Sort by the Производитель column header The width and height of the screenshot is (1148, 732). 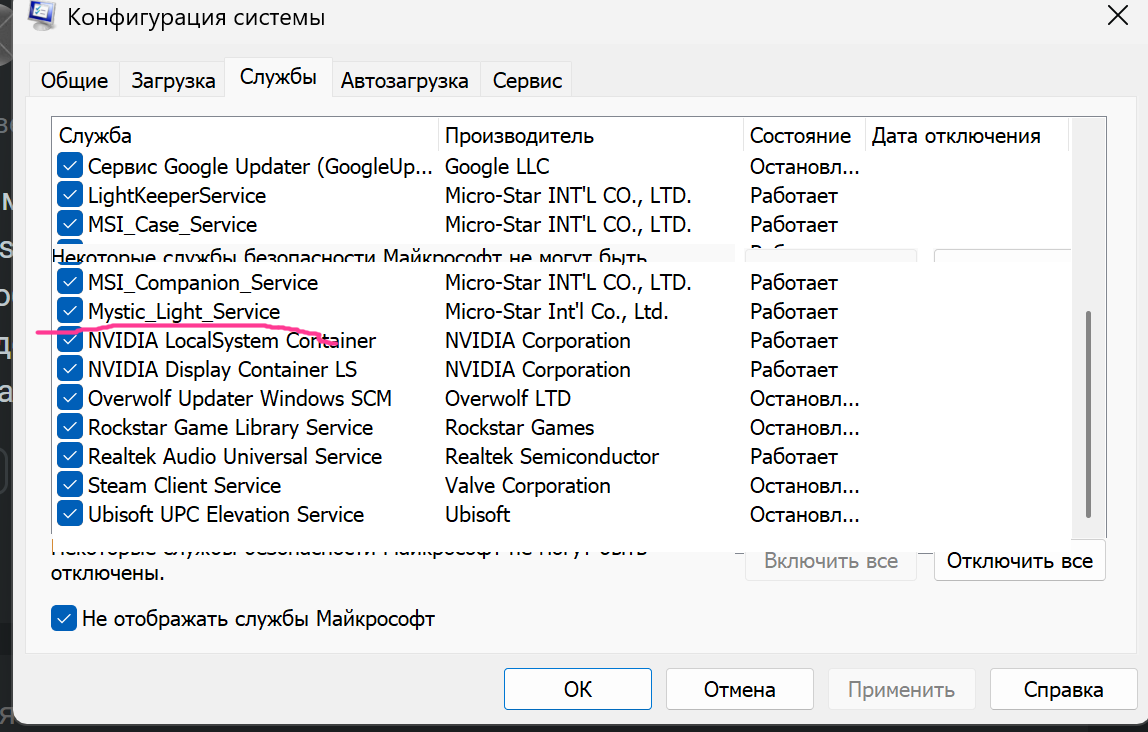coord(590,136)
